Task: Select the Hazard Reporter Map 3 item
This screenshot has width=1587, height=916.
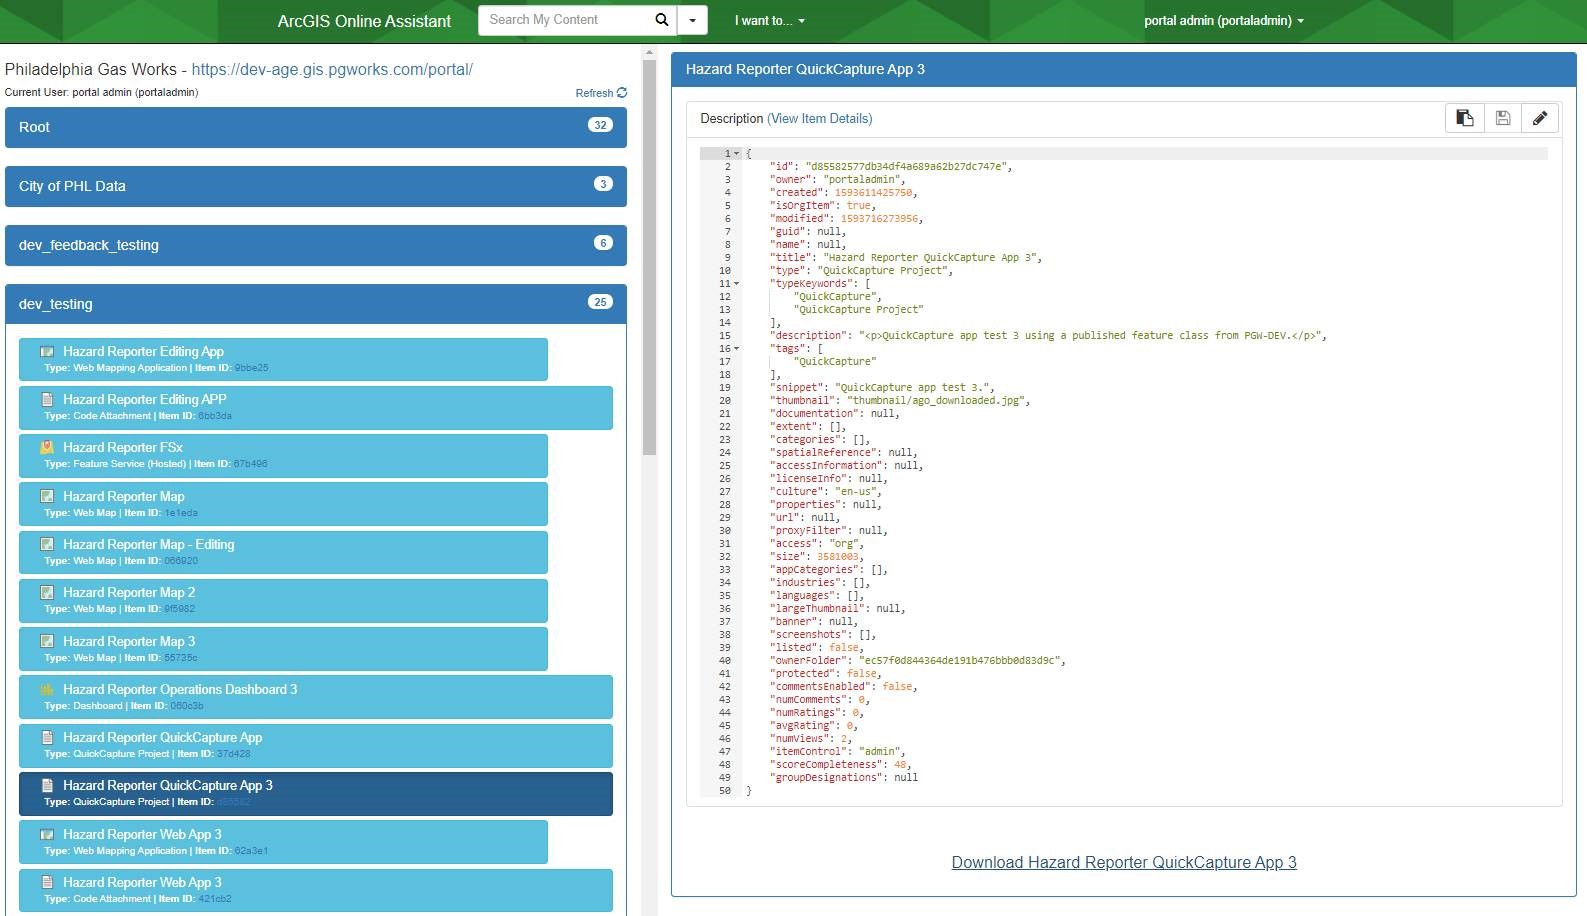Action: point(283,649)
